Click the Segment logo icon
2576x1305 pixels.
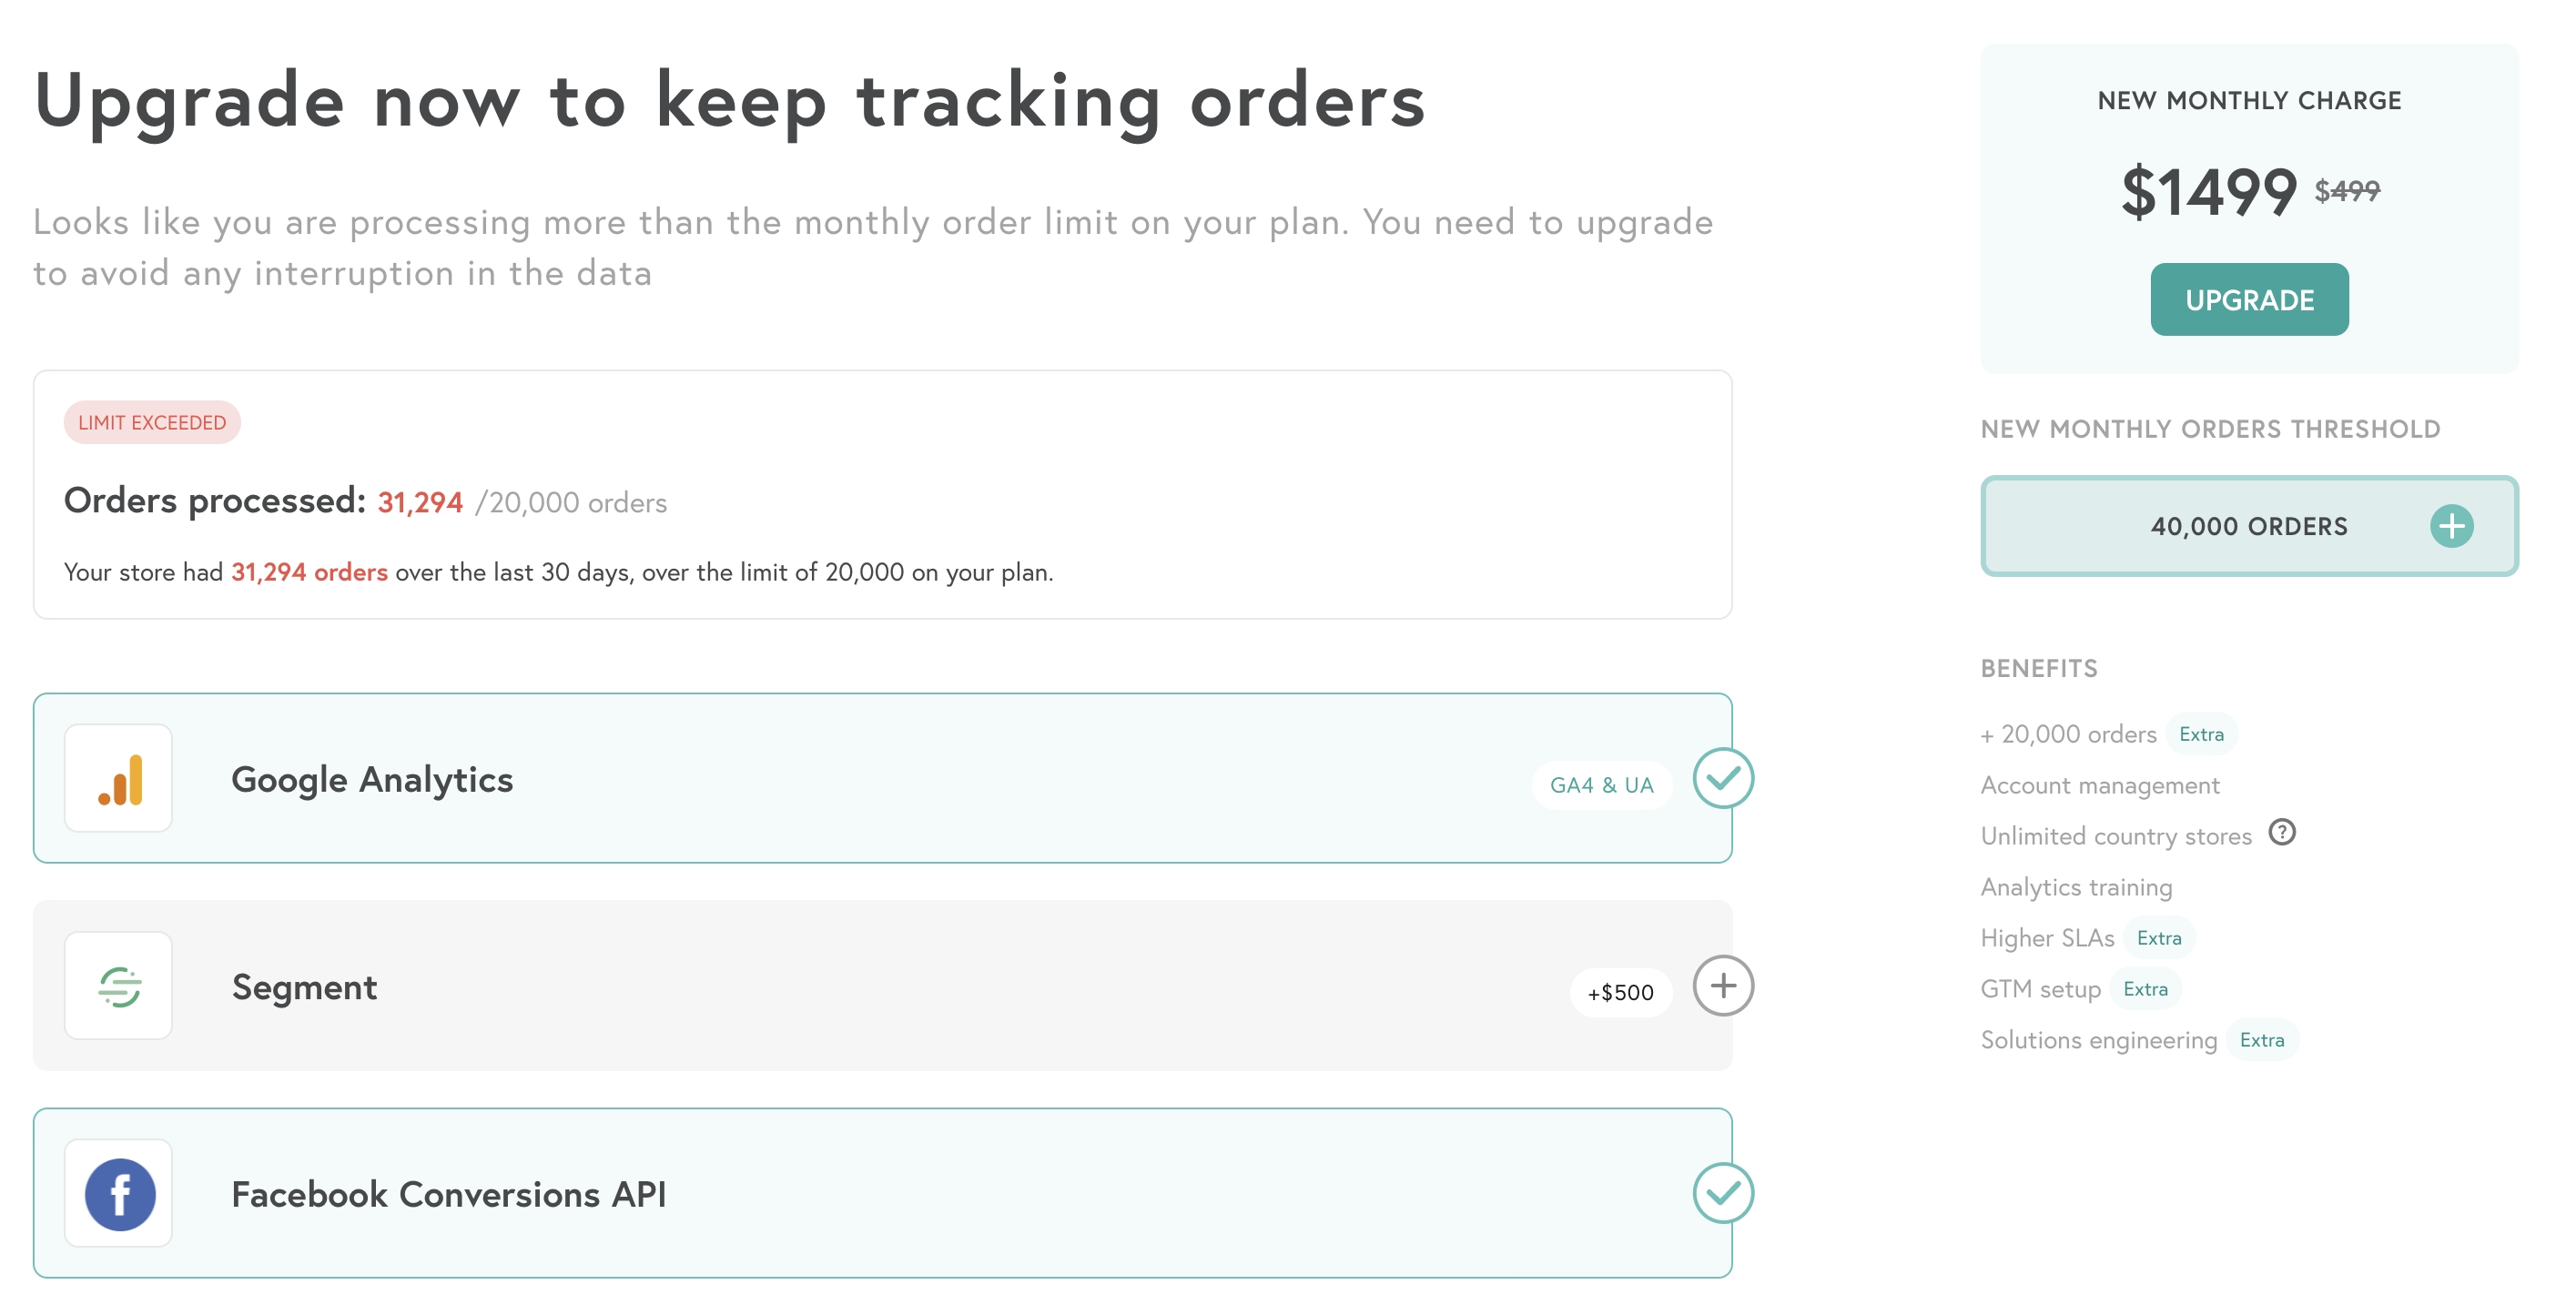coord(119,986)
